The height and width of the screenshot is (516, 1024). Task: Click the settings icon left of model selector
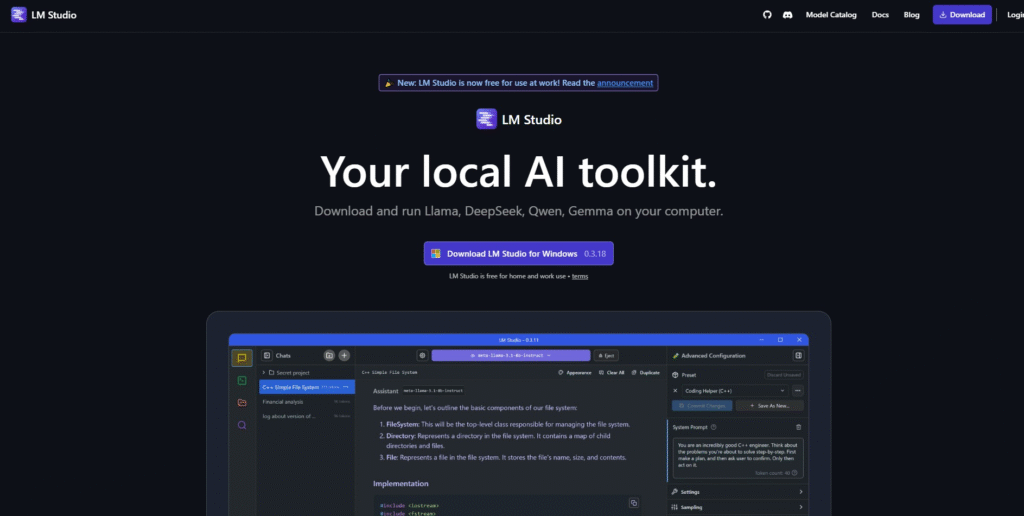423,355
